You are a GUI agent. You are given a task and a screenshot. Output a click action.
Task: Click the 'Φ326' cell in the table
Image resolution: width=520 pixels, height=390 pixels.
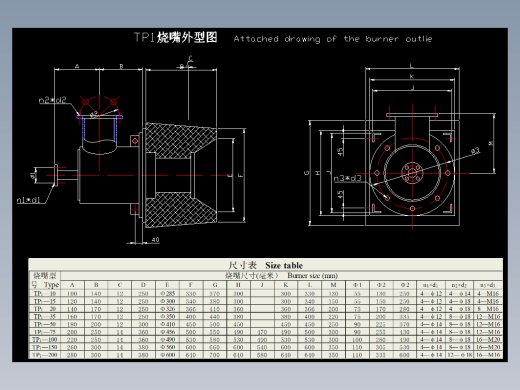[168, 309]
